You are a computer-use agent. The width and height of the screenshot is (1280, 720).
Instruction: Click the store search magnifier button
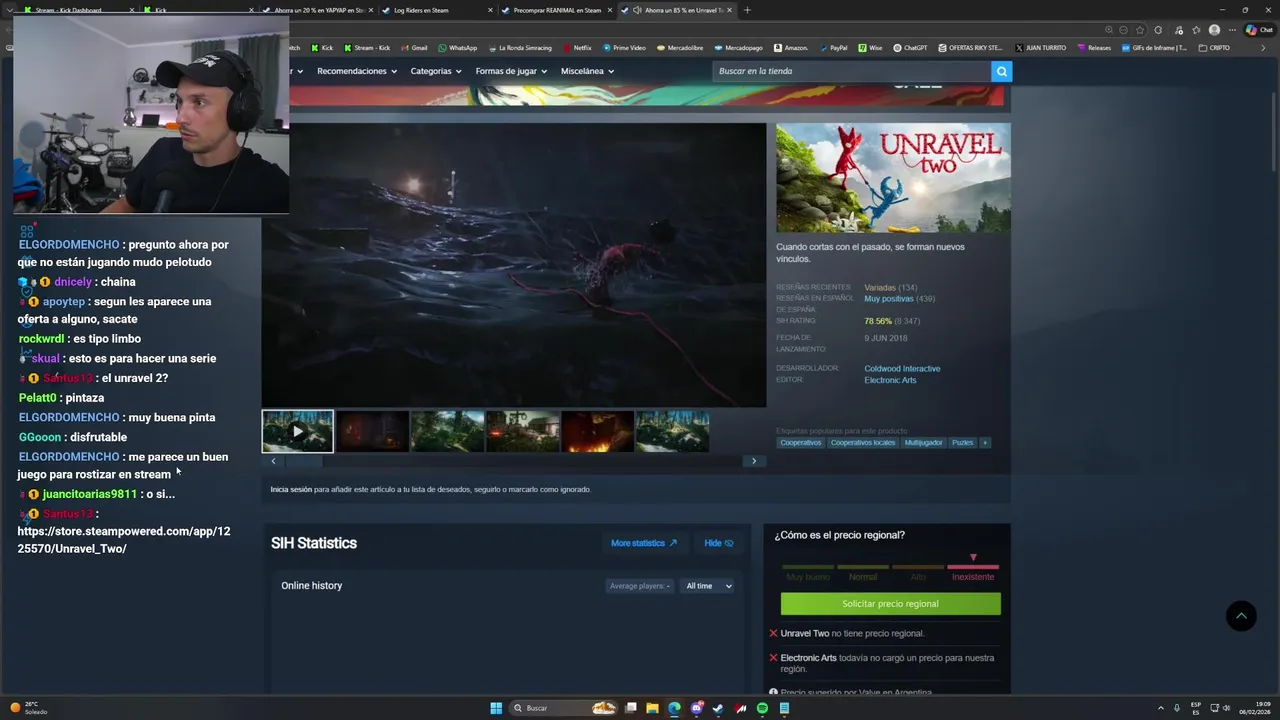1001,71
